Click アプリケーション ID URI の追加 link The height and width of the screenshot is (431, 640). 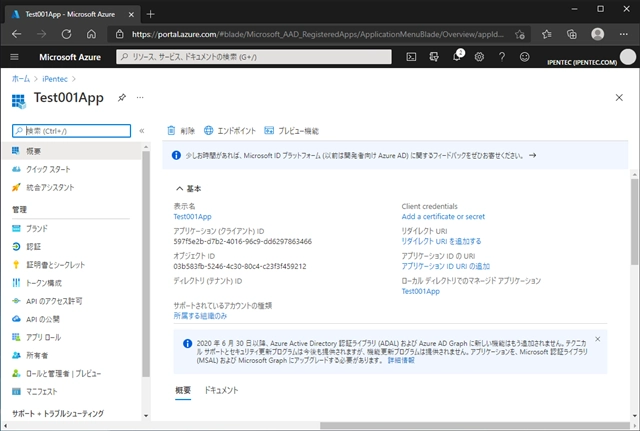tap(446, 266)
